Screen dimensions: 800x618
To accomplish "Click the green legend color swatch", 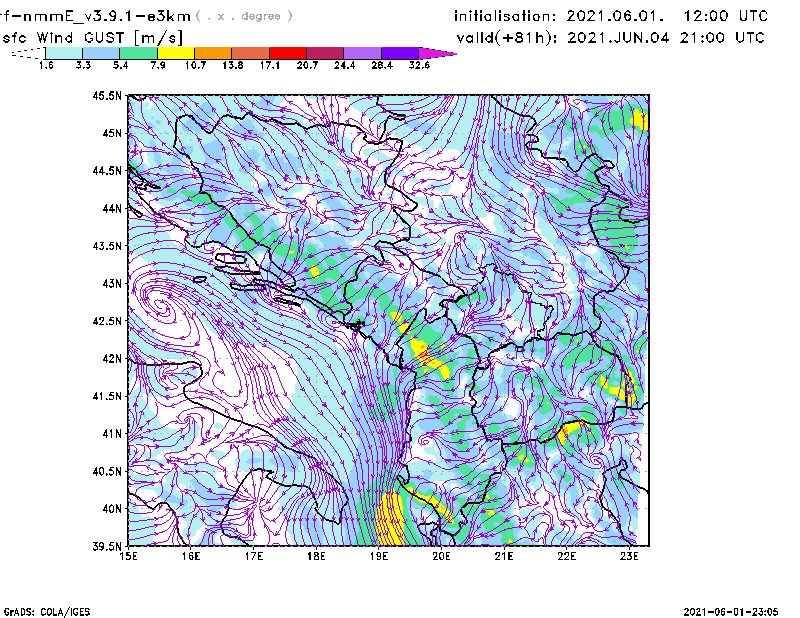I will click(138, 53).
